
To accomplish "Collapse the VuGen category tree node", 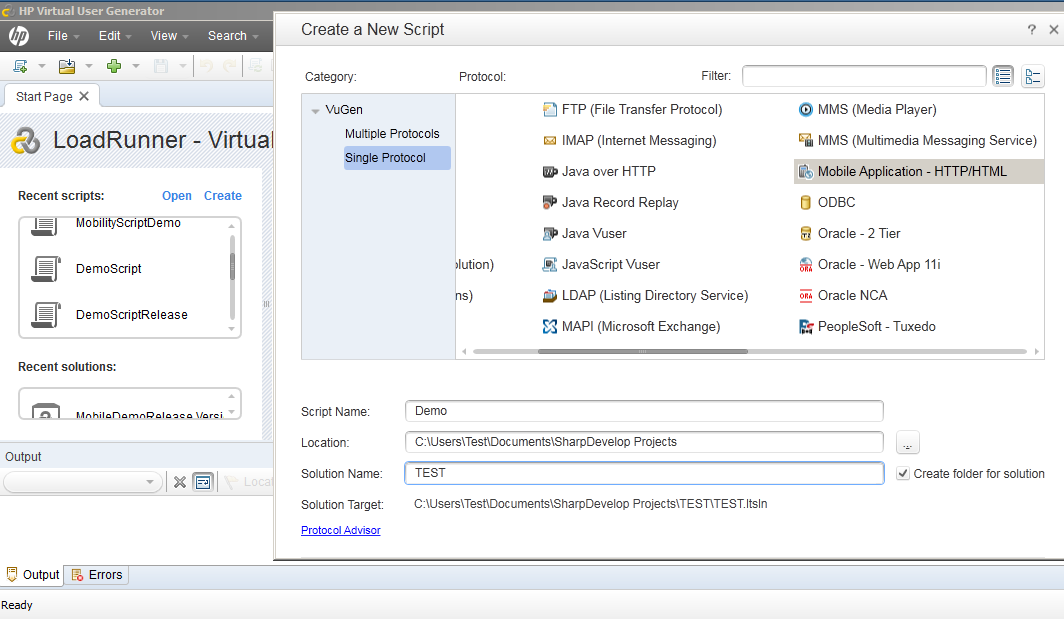I will [315, 111].
